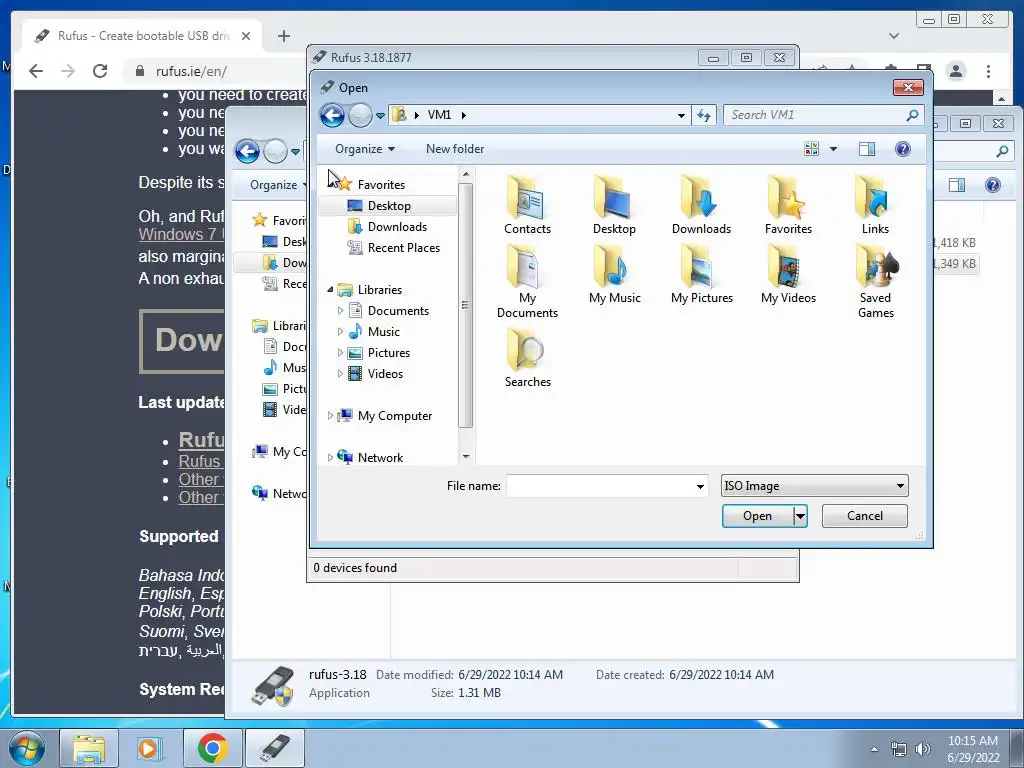Open the views options dropdown arrow

coord(833,149)
